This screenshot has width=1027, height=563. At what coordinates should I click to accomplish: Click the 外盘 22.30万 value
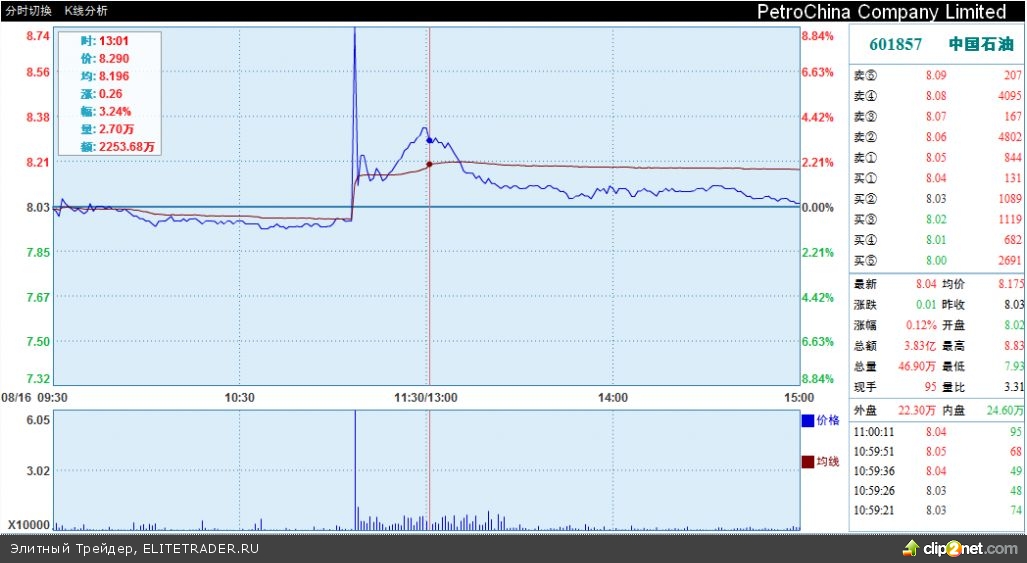click(x=916, y=409)
